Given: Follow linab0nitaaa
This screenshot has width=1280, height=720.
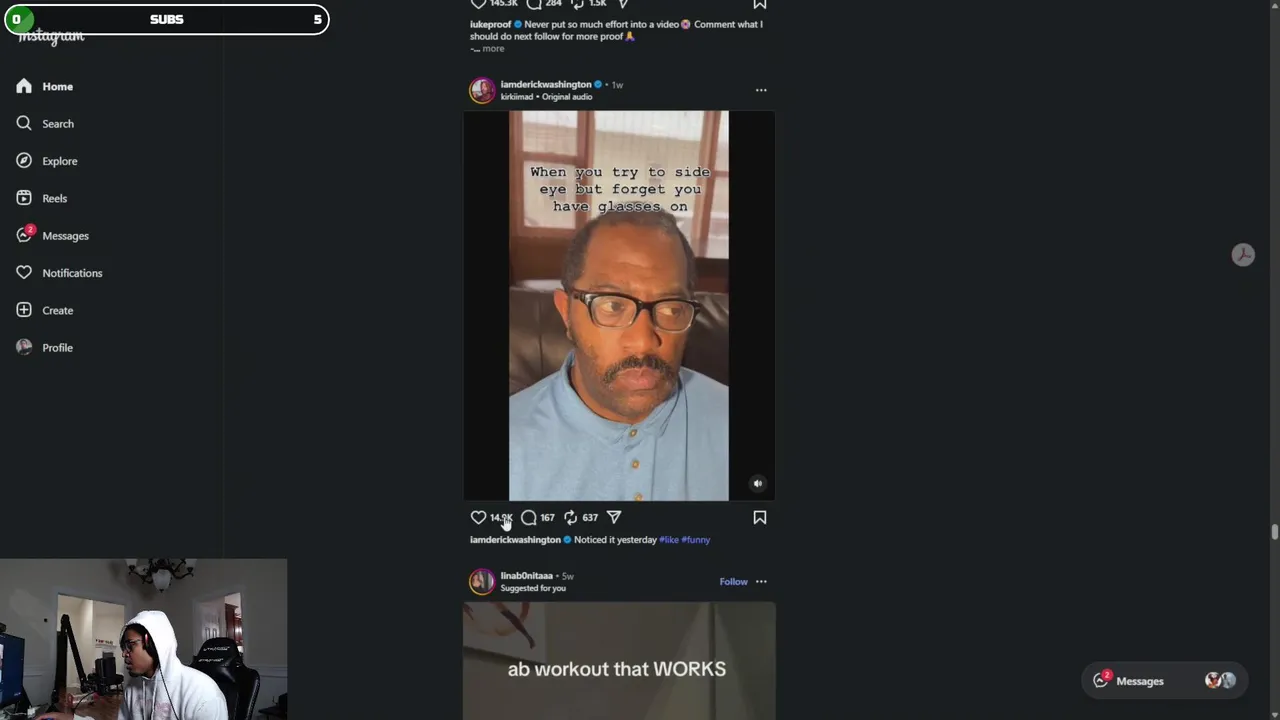Looking at the screenshot, I should coord(733,581).
